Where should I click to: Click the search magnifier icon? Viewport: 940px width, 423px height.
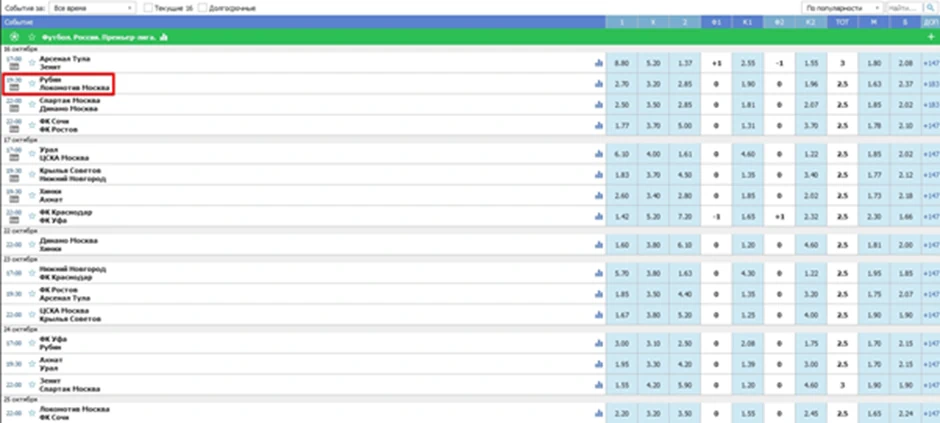(930, 8)
